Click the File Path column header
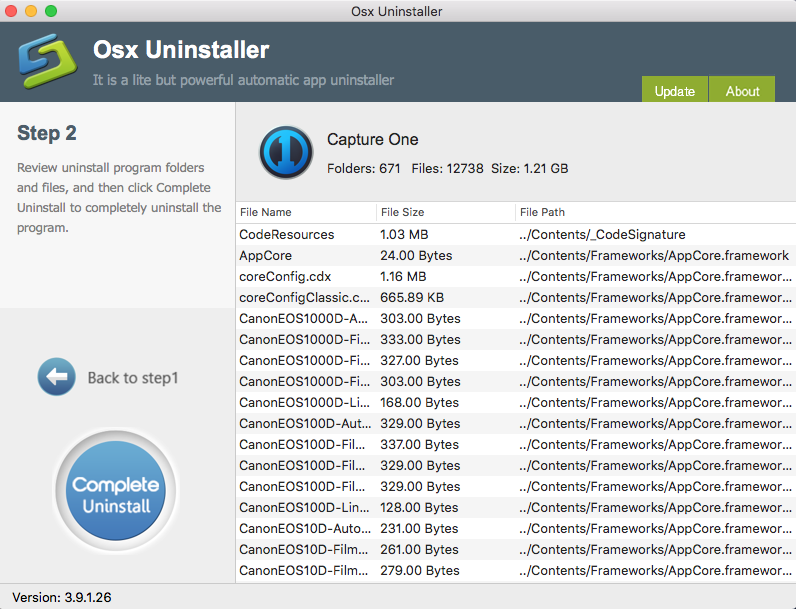 [x=543, y=212]
